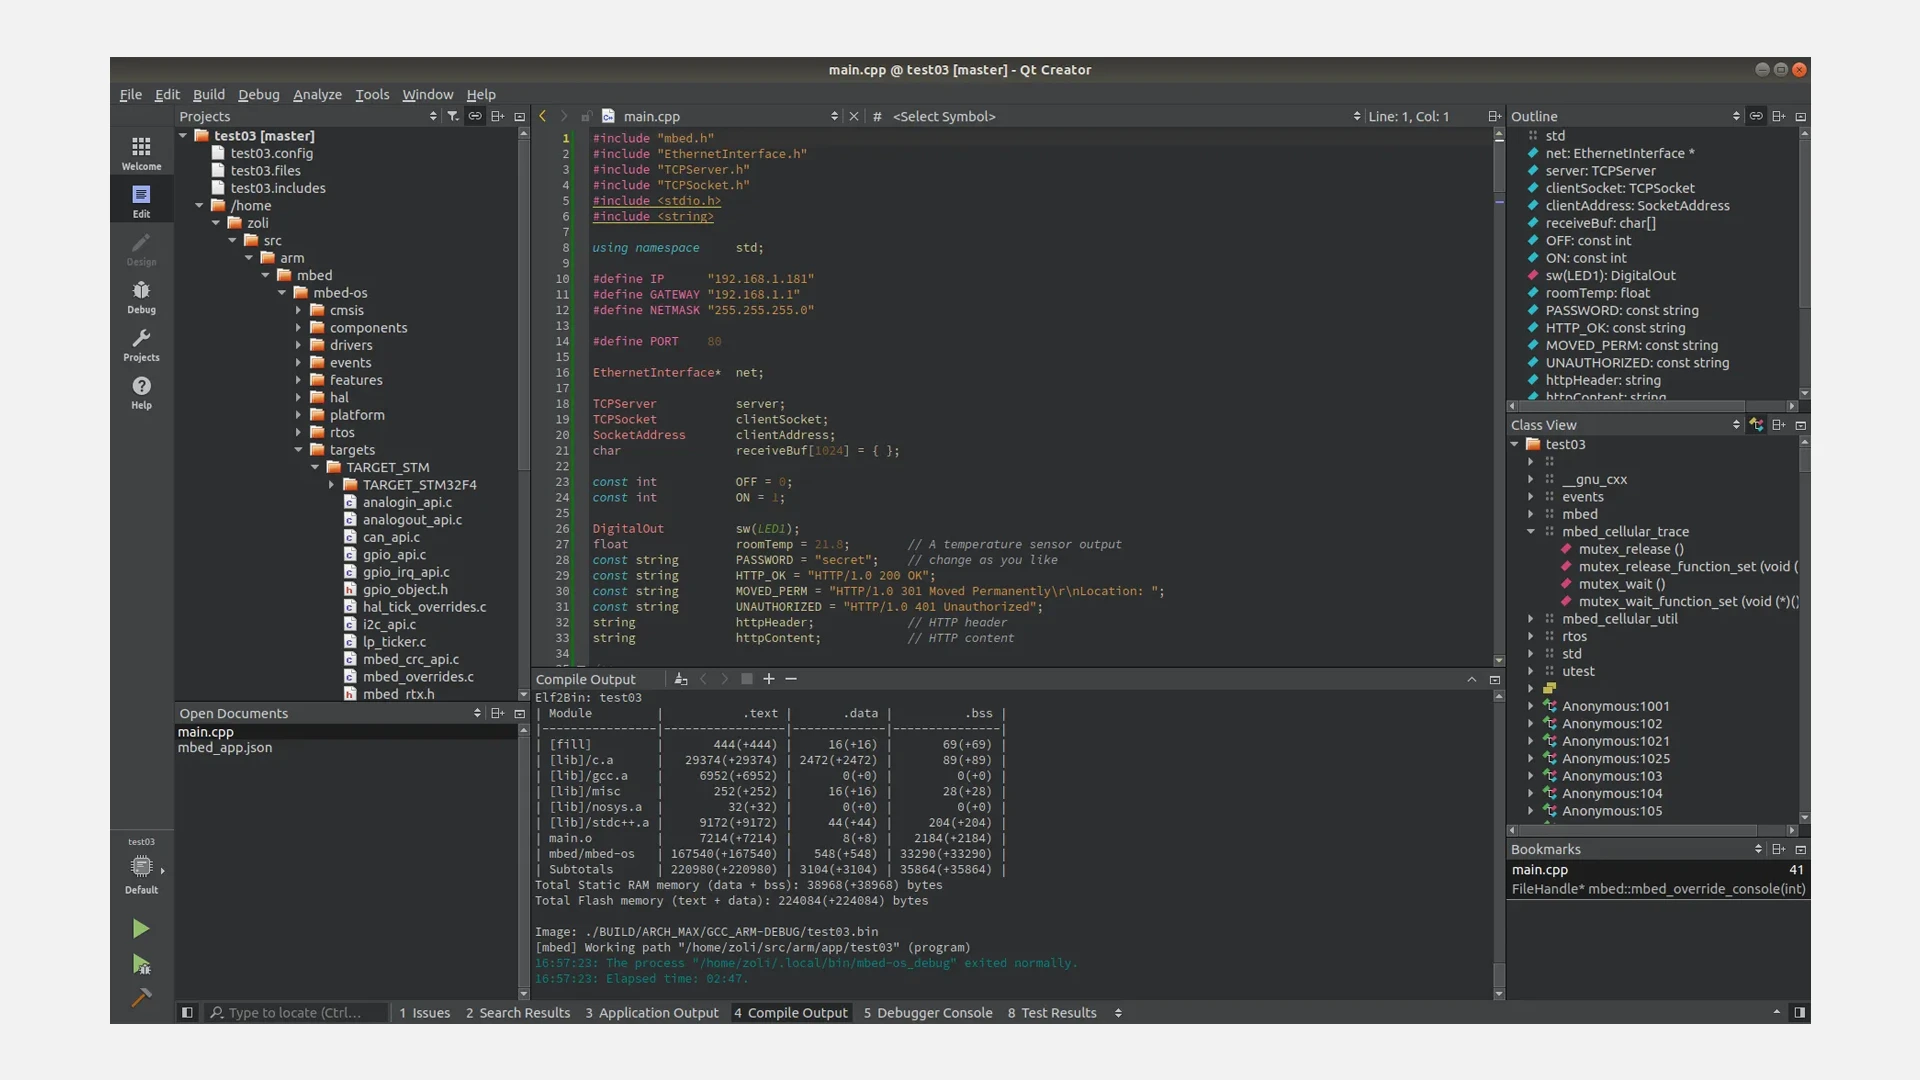Open mbed_app.json in Open Documents

[225, 748]
